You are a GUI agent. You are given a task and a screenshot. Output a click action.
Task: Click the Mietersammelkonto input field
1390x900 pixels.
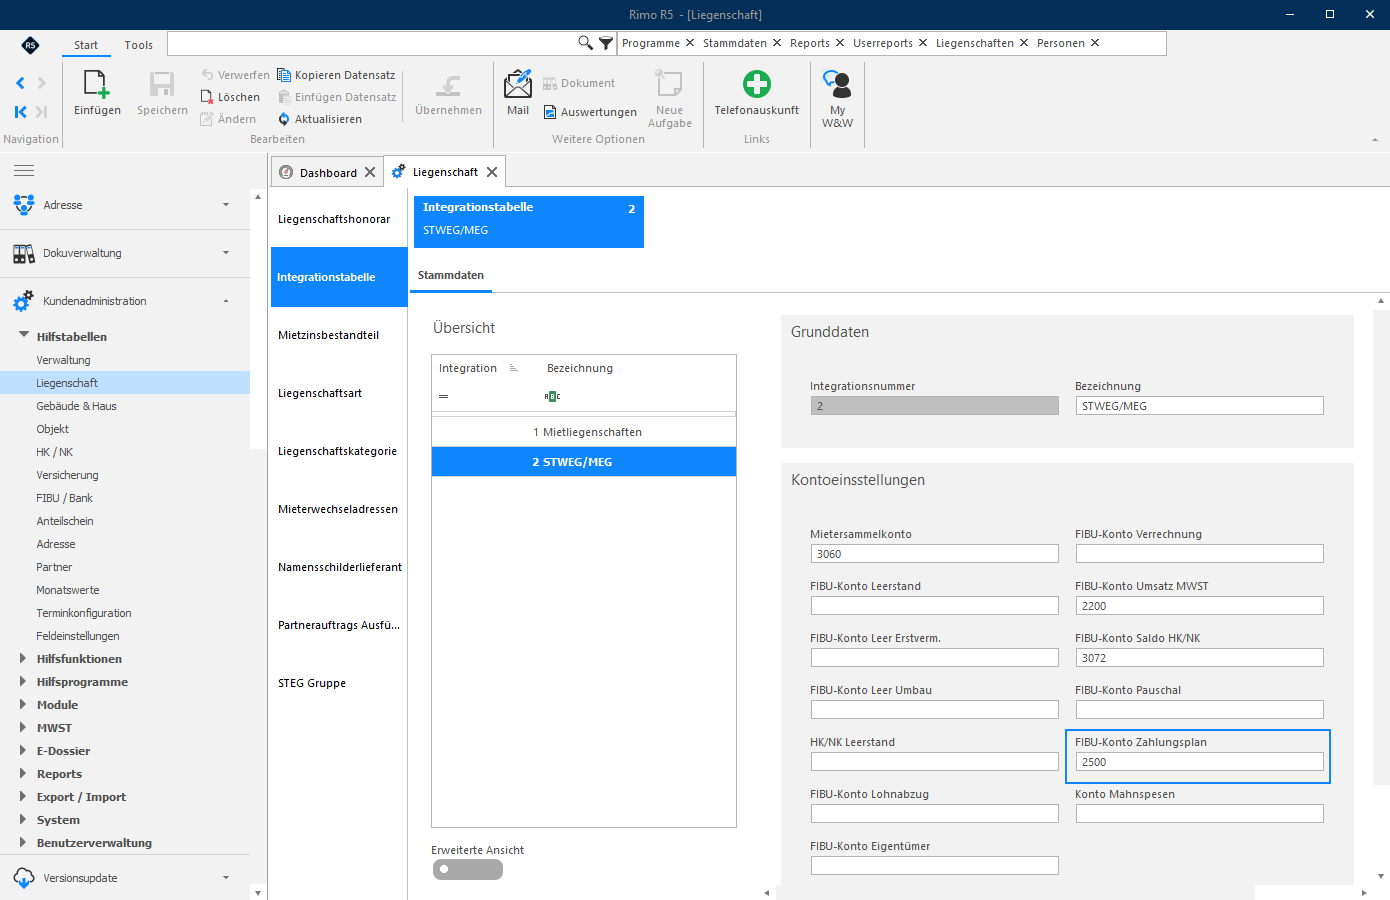click(934, 554)
